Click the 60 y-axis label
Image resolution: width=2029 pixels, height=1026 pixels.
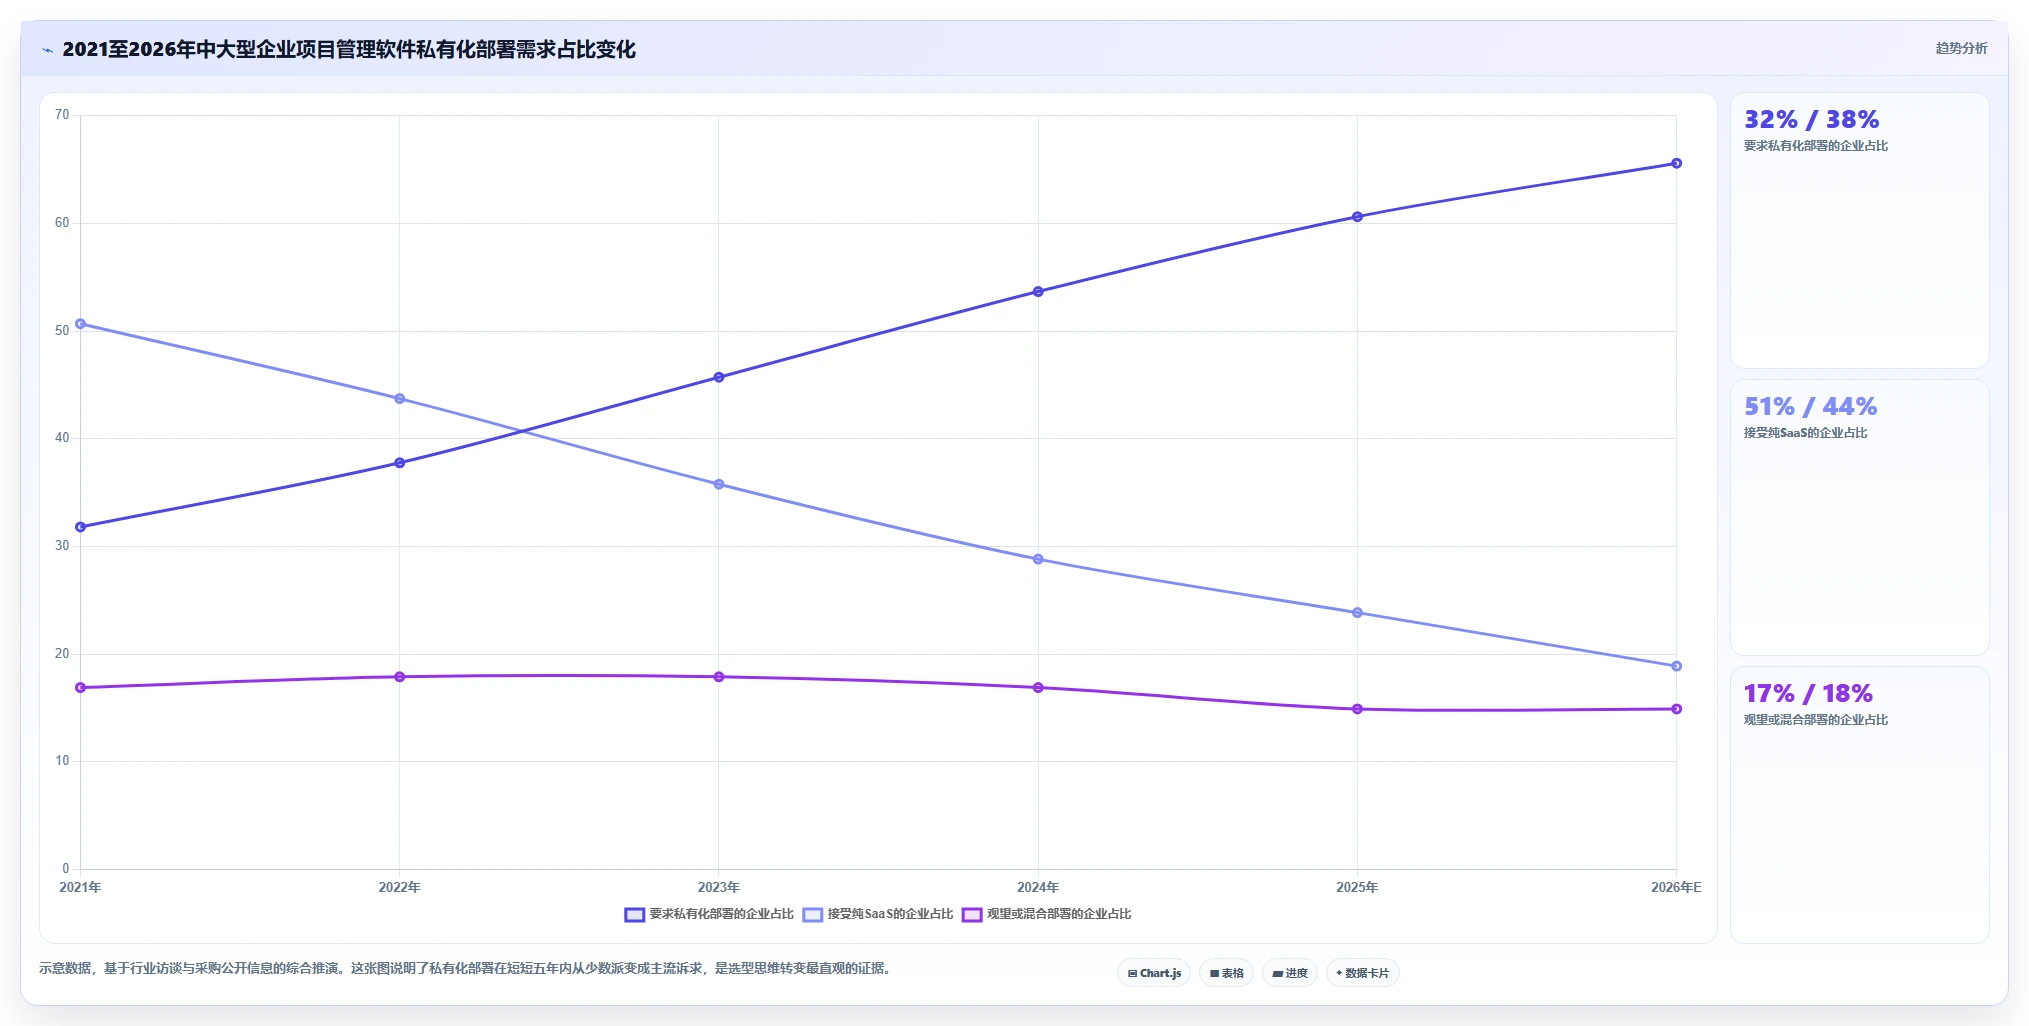62,223
